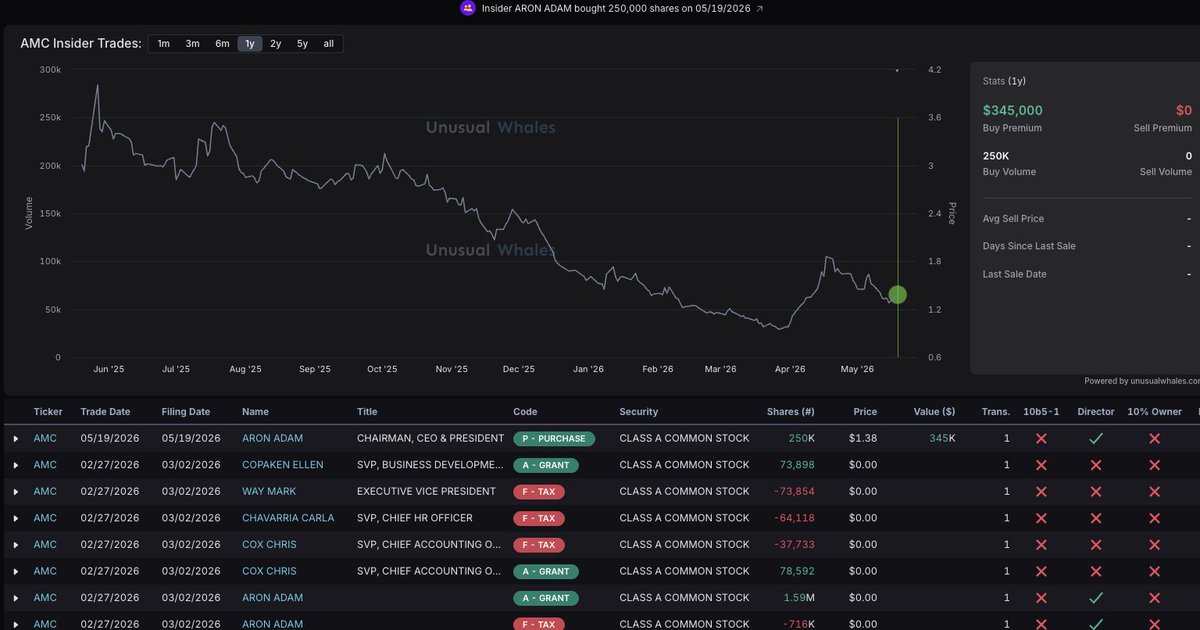Click Director X icon in COX CHRIS grant row
The image size is (1200, 630).
pos(1096,571)
